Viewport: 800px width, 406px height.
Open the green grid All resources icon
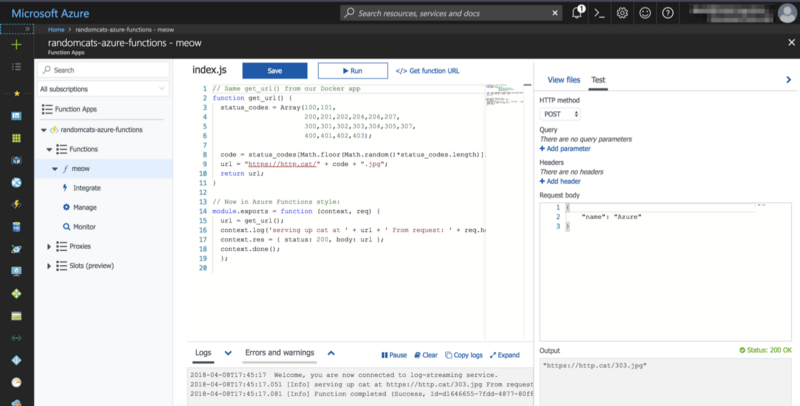point(16,138)
